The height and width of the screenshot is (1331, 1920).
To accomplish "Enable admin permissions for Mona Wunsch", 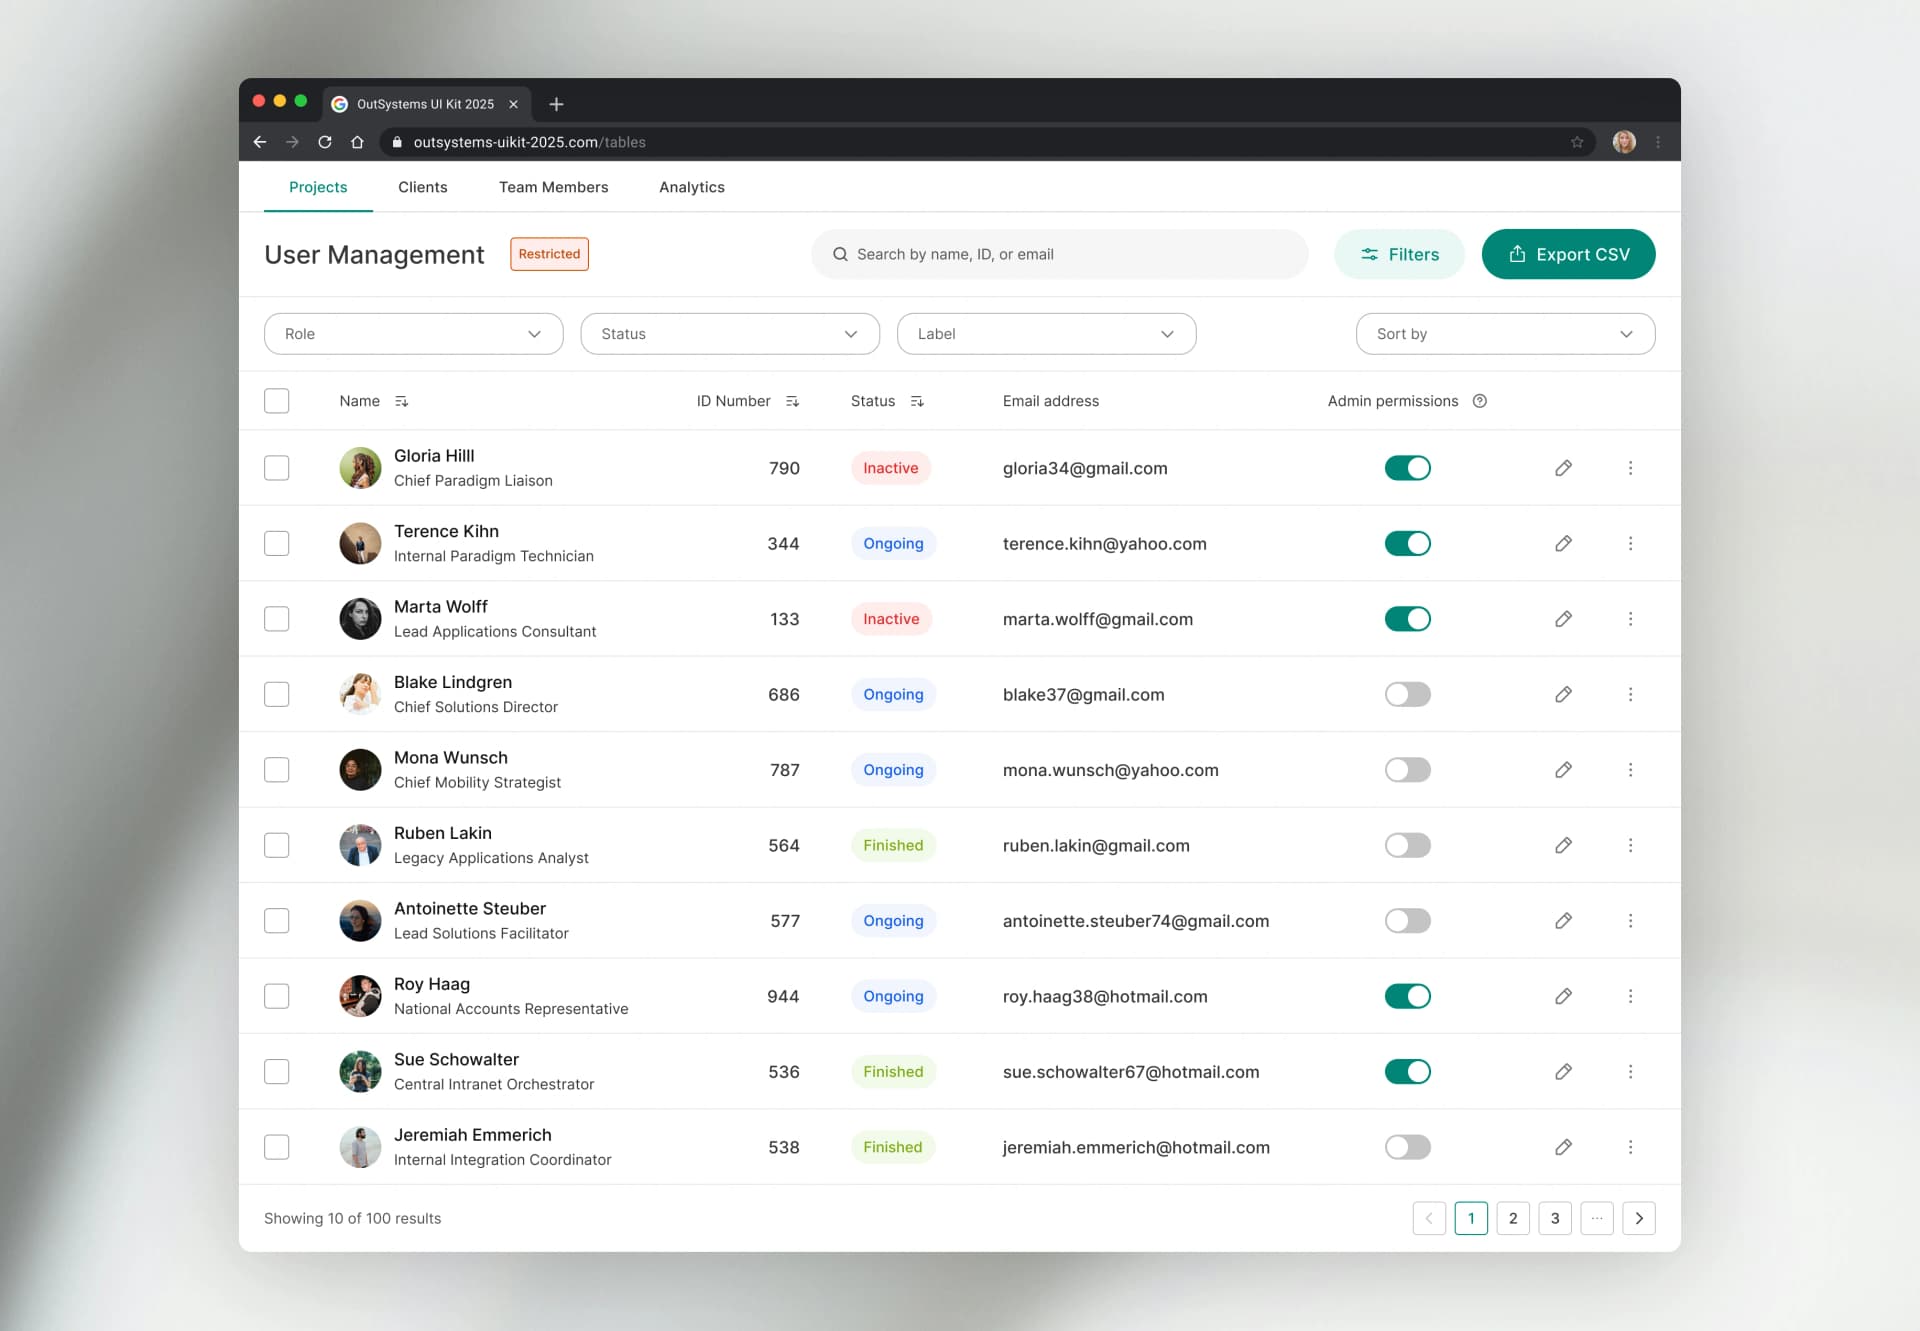I will click(1408, 770).
